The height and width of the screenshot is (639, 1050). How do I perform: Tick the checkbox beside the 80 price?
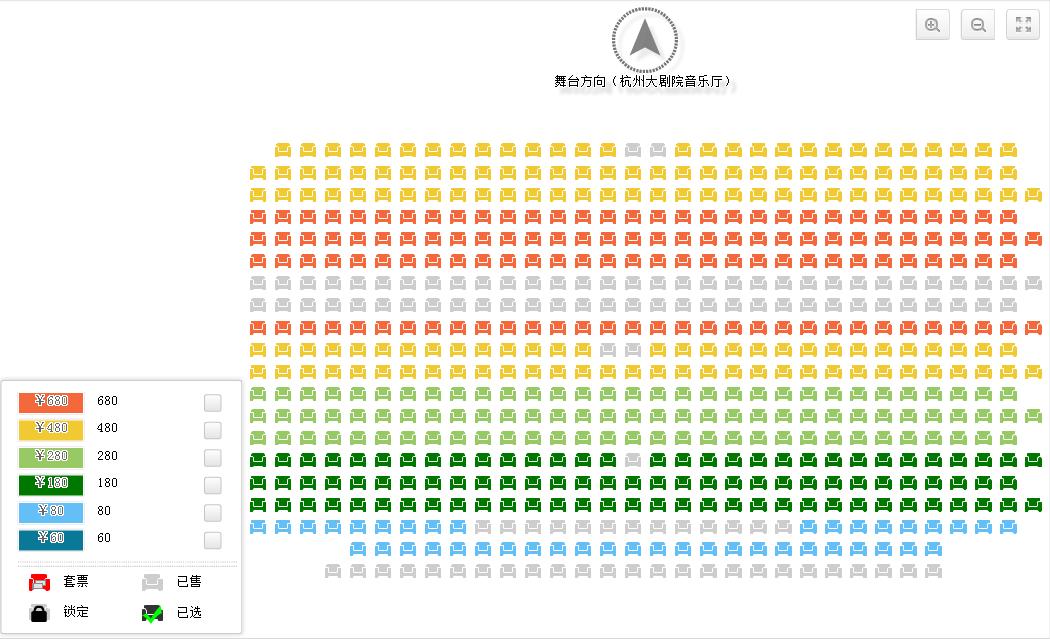[213, 513]
